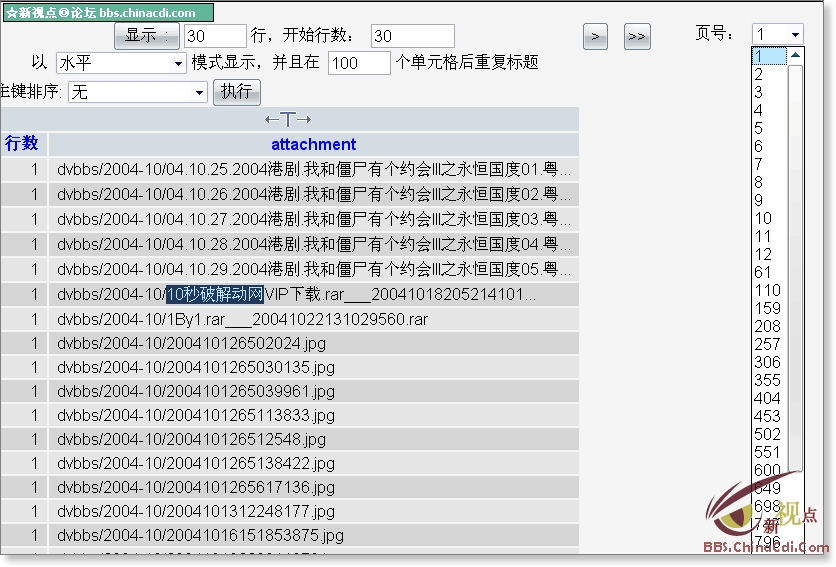Click the last page '>>' button
The width and height of the screenshot is (836, 567).
click(x=636, y=37)
